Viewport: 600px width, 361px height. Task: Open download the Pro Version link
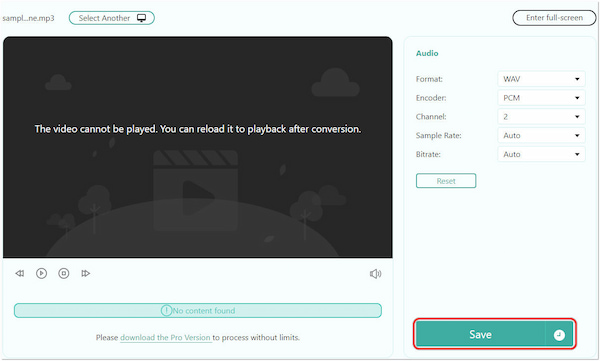click(x=165, y=338)
